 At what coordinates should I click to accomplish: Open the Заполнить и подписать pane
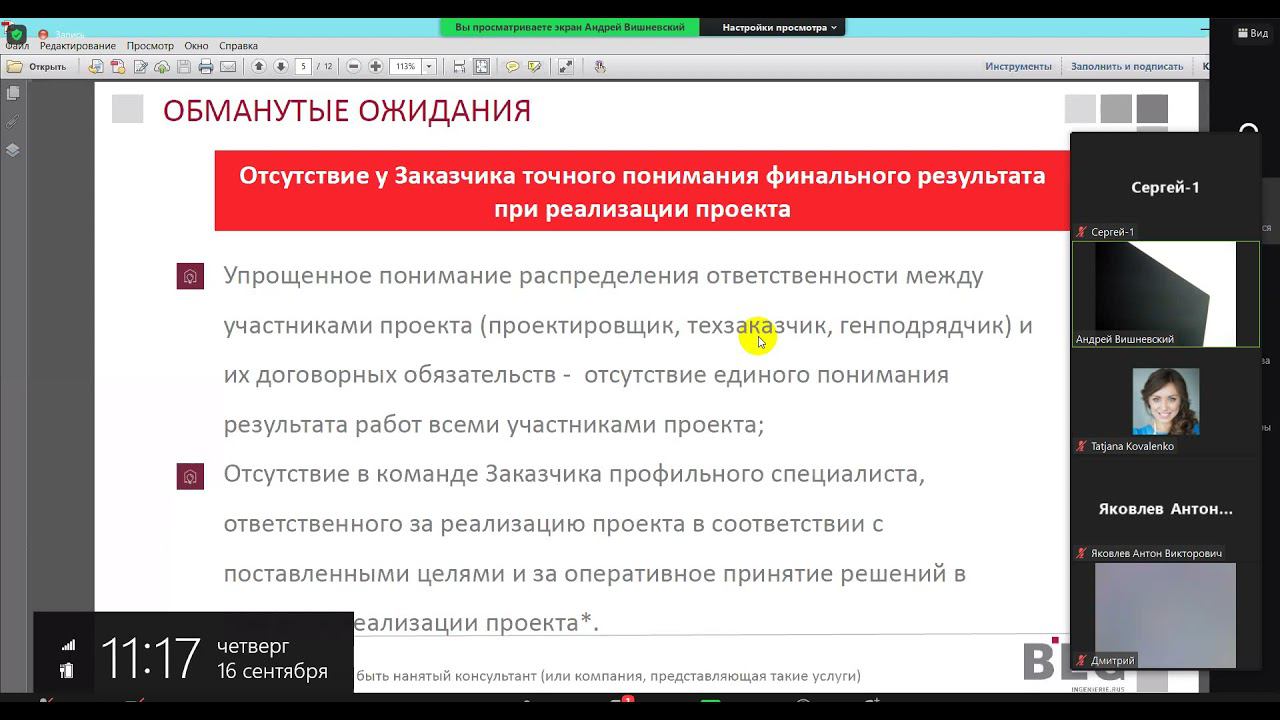tap(1127, 67)
